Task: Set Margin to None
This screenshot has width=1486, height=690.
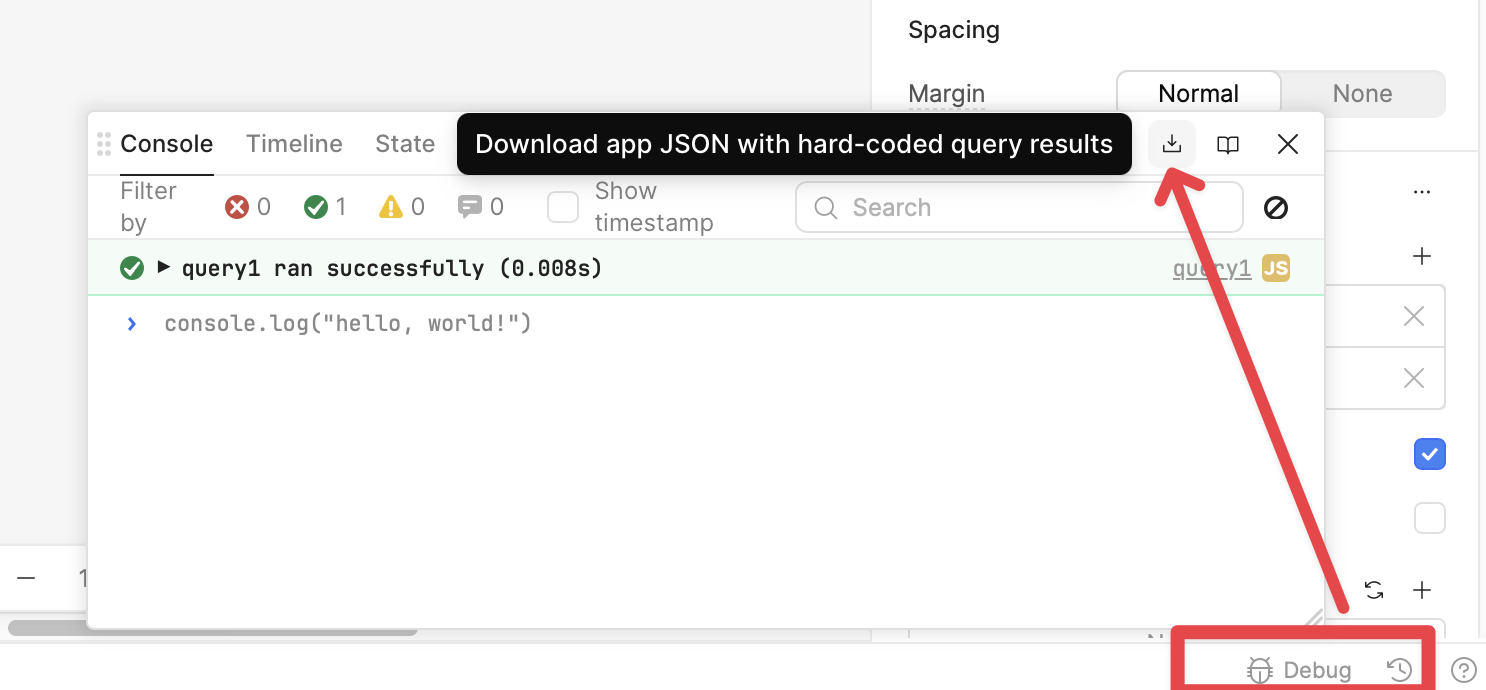Action: 1362,94
